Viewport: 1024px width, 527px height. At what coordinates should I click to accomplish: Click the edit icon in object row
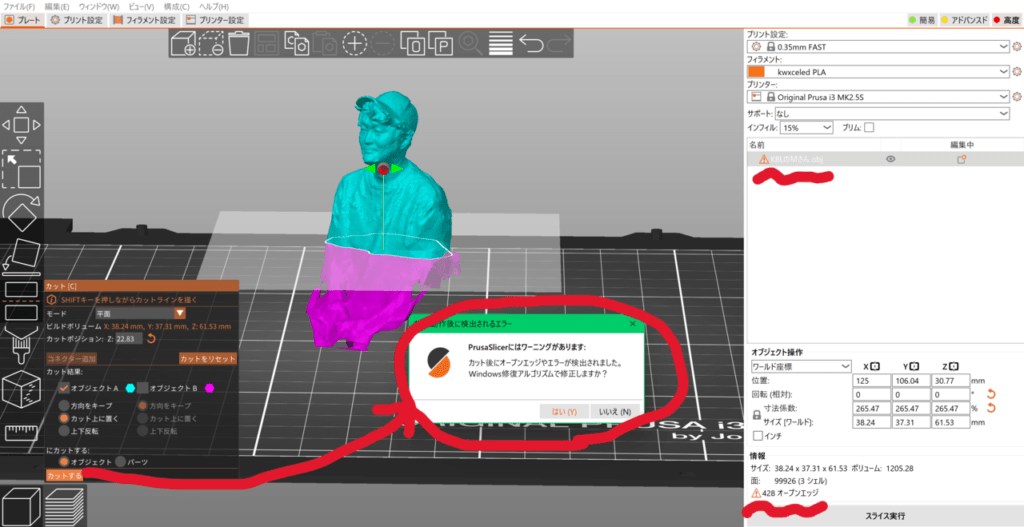pyautogui.click(x=961, y=159)
